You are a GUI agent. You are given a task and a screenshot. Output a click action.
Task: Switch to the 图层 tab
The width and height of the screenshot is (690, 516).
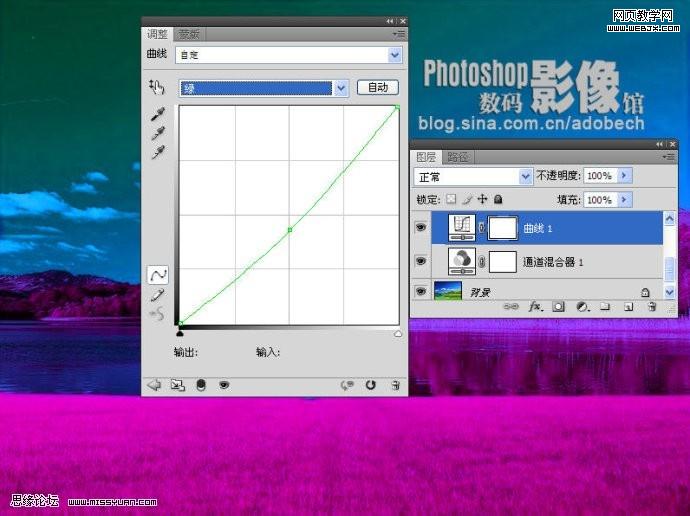point(426,157)
